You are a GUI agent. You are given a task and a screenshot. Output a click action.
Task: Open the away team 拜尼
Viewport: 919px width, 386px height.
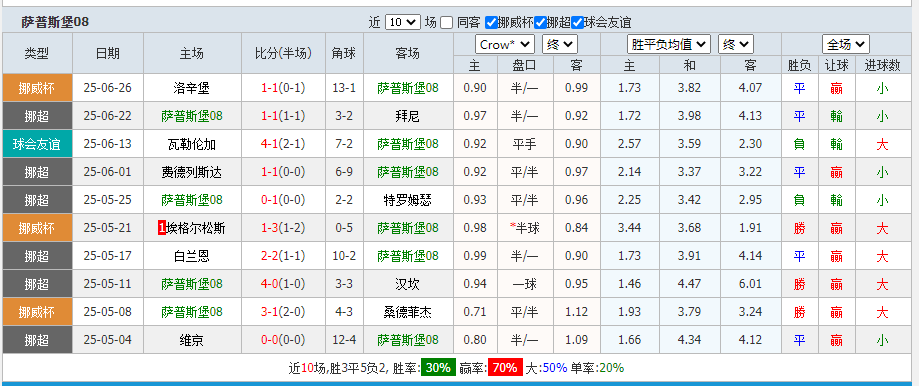point(408,117)
